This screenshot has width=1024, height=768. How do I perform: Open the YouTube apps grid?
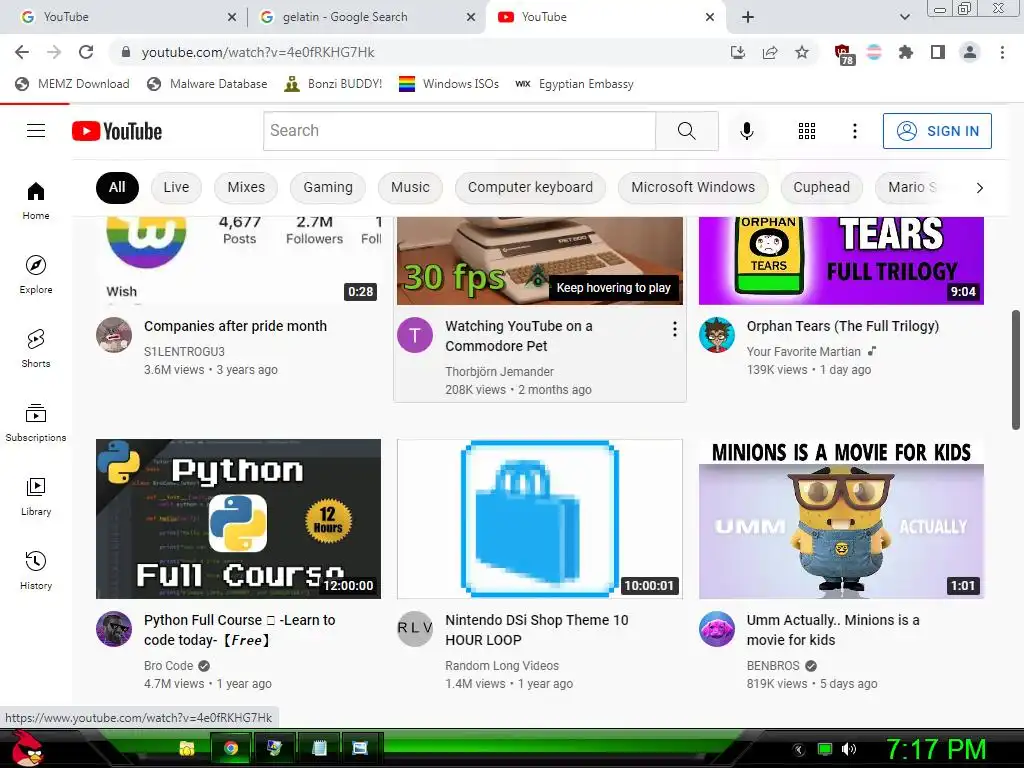(x=807, y=131)
